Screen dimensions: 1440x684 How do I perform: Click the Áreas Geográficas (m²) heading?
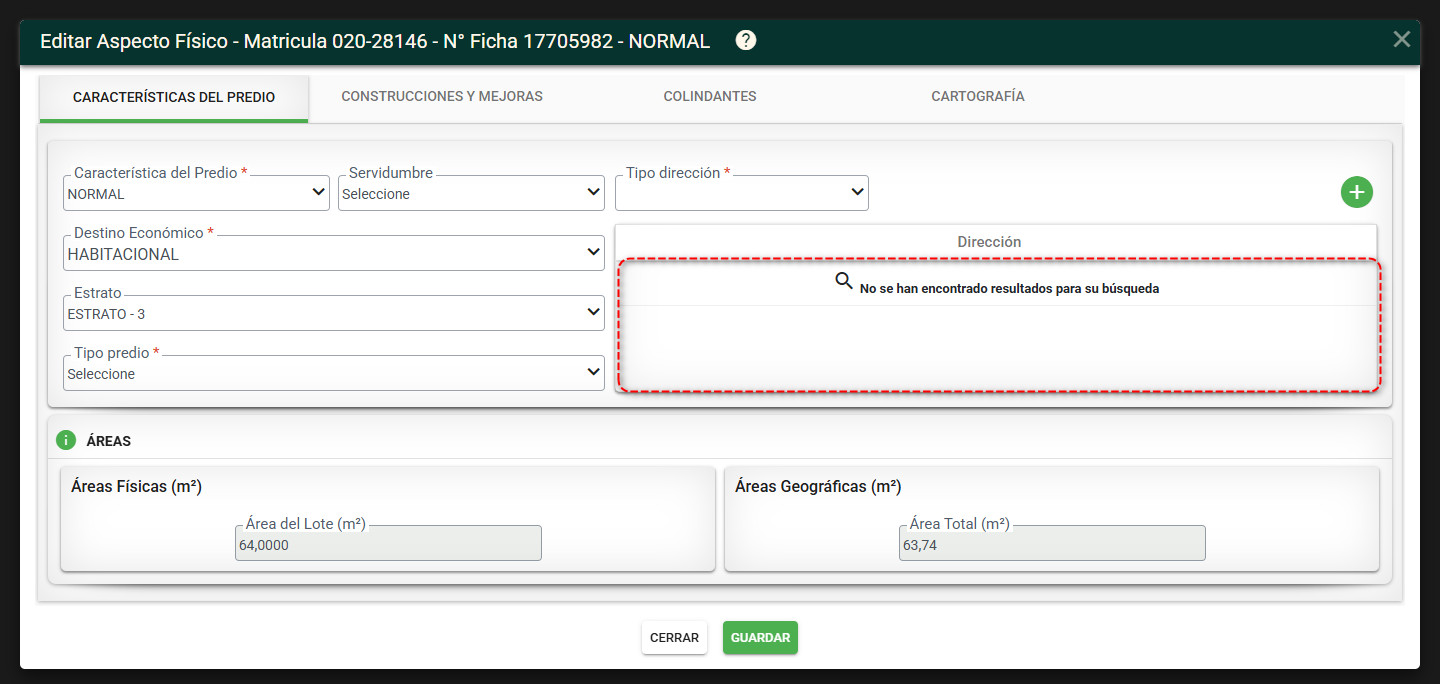818,487
